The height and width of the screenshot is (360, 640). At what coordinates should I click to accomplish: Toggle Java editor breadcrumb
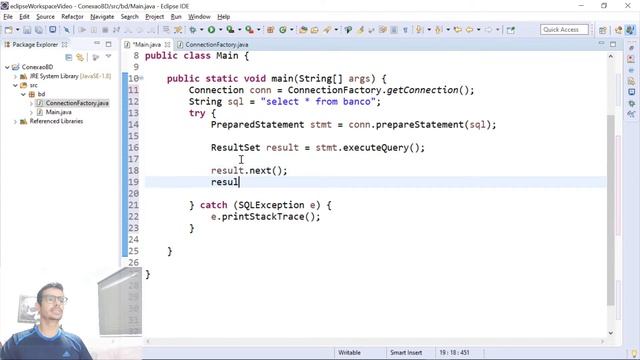coord(348,30)
